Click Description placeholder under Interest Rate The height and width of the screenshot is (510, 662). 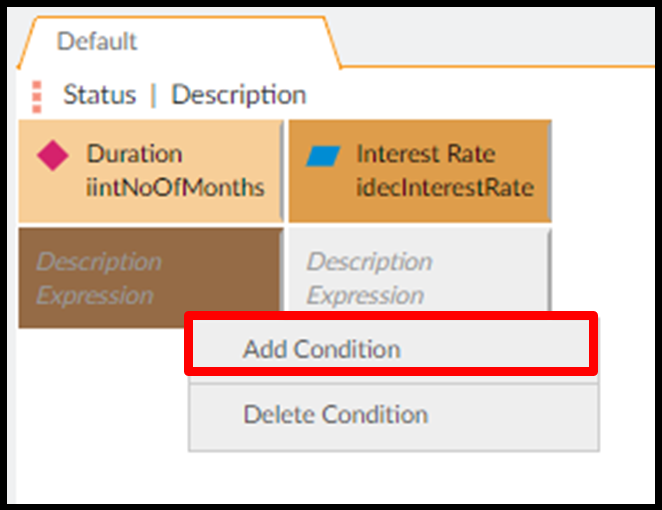[369, 262]
